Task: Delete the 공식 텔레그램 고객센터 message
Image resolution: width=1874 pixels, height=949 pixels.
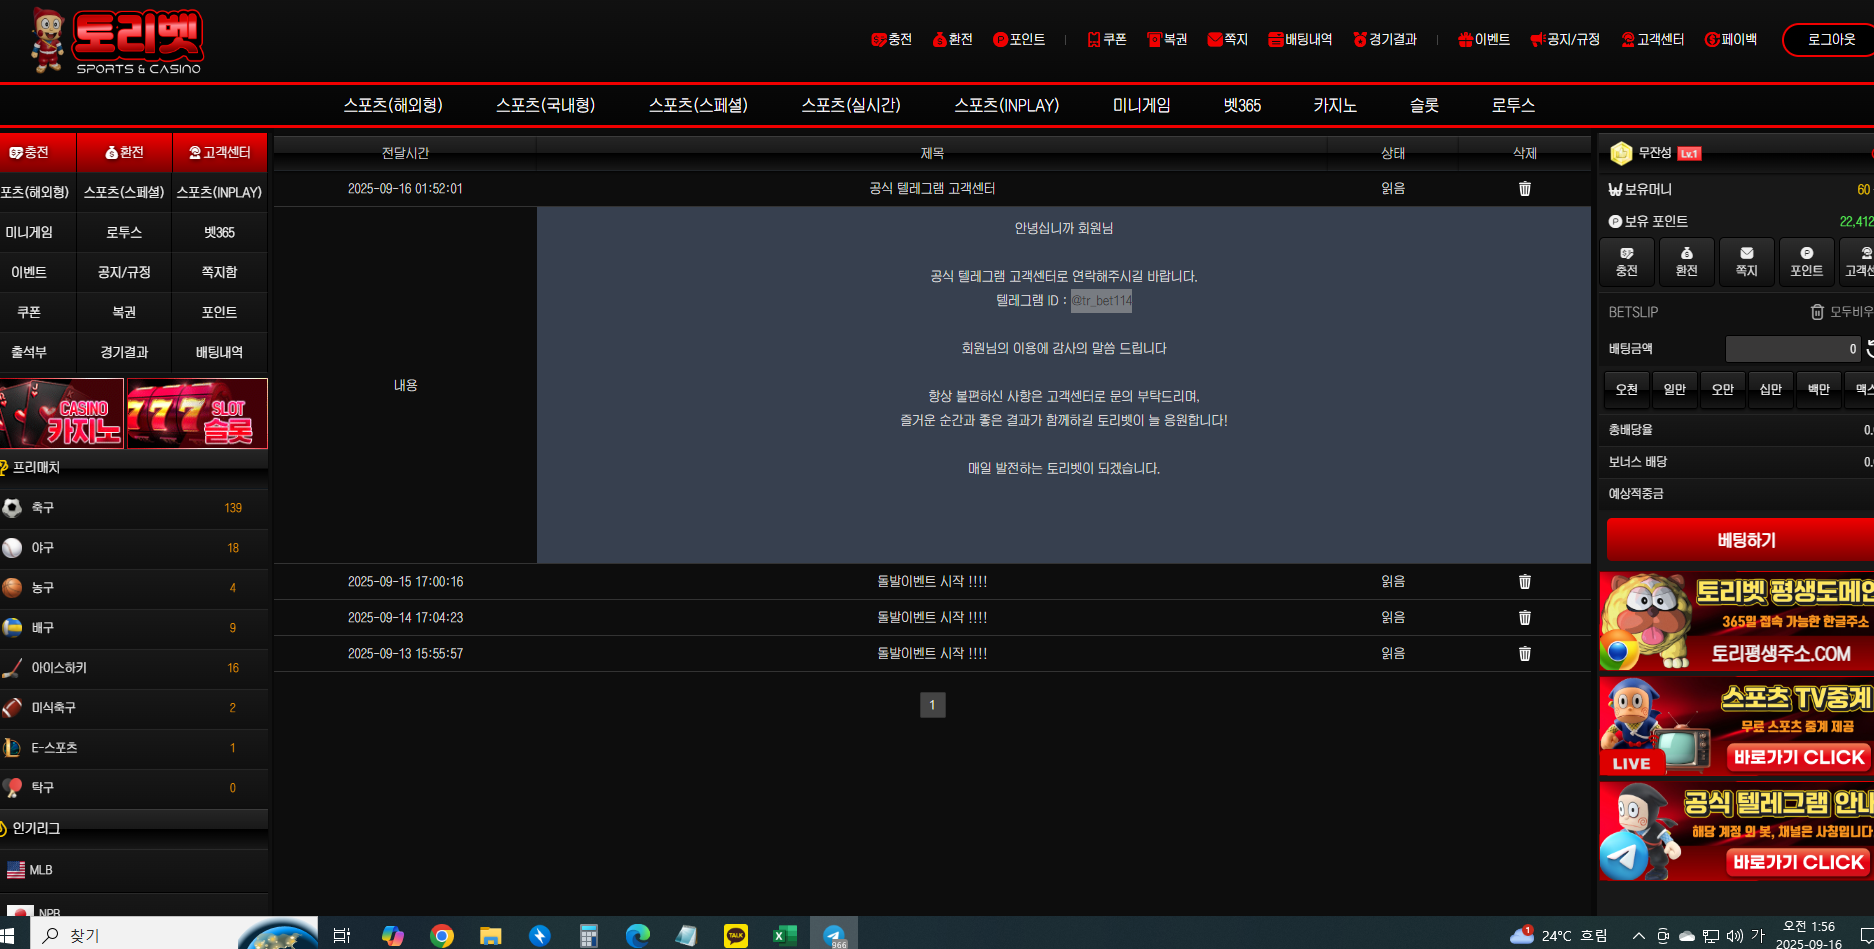Action: [x=1524, y=189]
